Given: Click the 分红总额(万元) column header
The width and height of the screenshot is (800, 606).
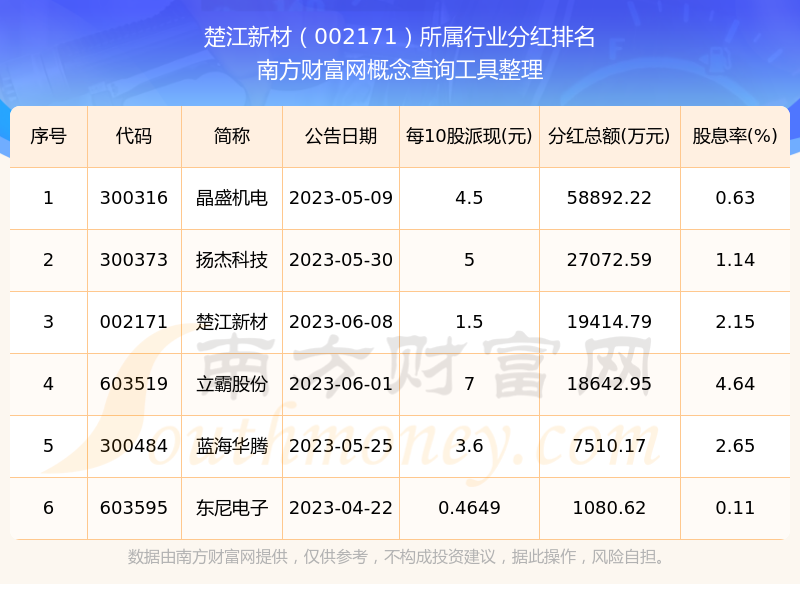Looking at the screenshot, I should click(609, 136).
